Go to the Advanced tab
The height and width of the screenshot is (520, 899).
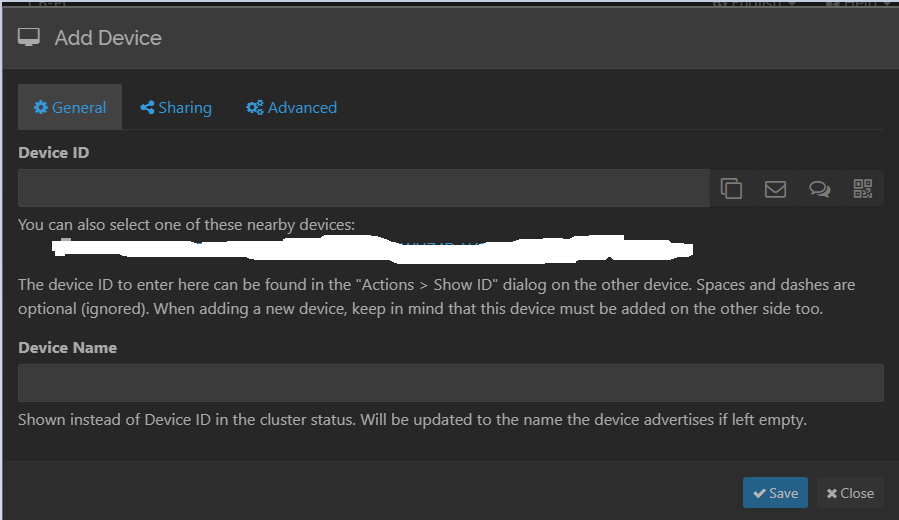pyautogui.click(x=291, y=107)
